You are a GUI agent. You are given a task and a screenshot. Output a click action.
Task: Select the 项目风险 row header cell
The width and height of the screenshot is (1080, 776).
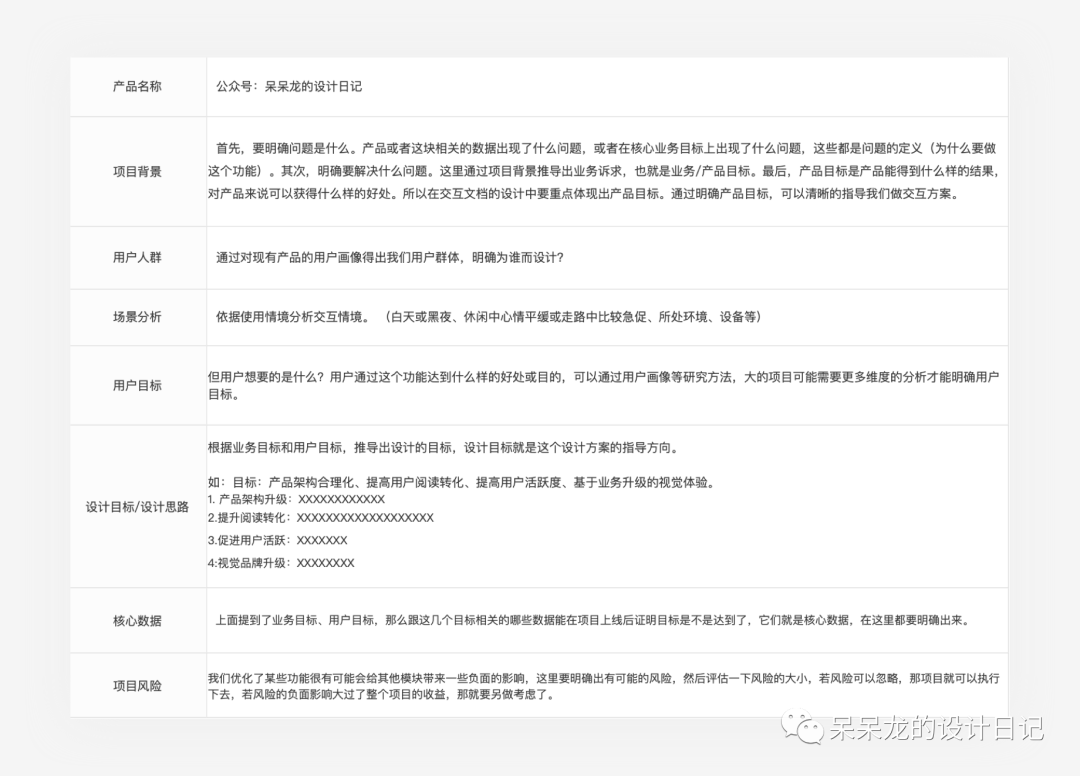(137, 685)
